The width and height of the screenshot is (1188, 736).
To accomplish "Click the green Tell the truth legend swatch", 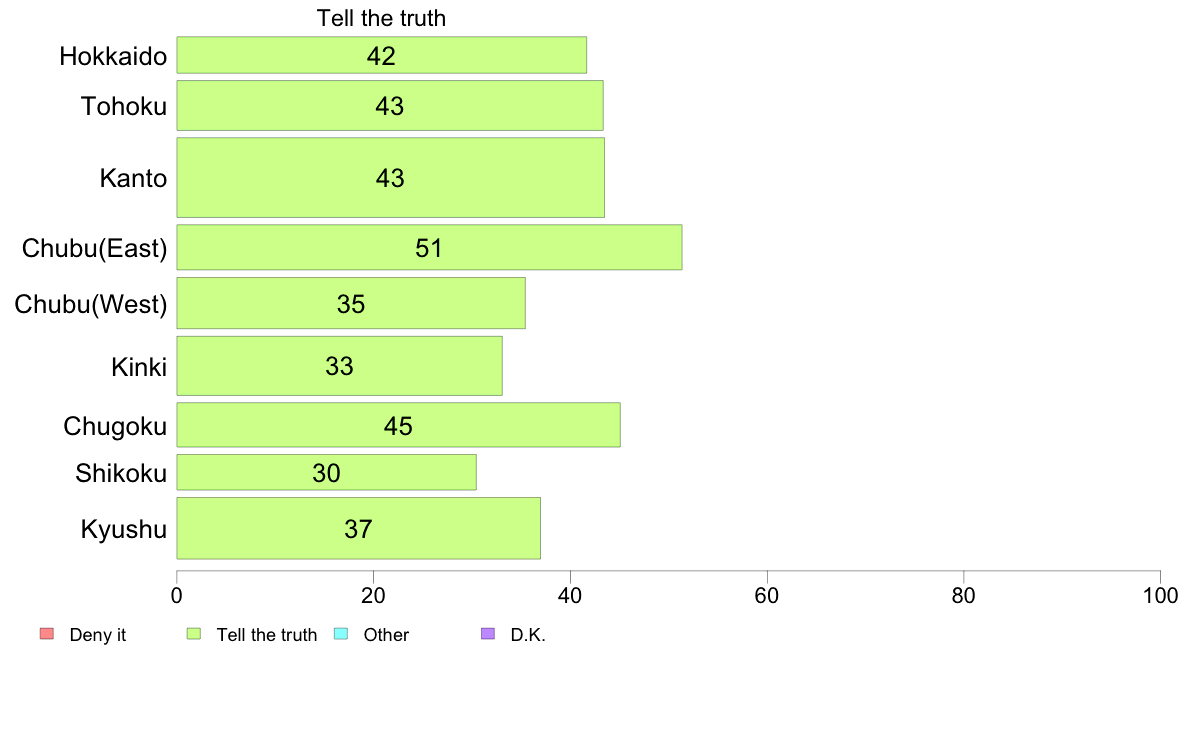I will pyautogui.click(x=194, y=634).
